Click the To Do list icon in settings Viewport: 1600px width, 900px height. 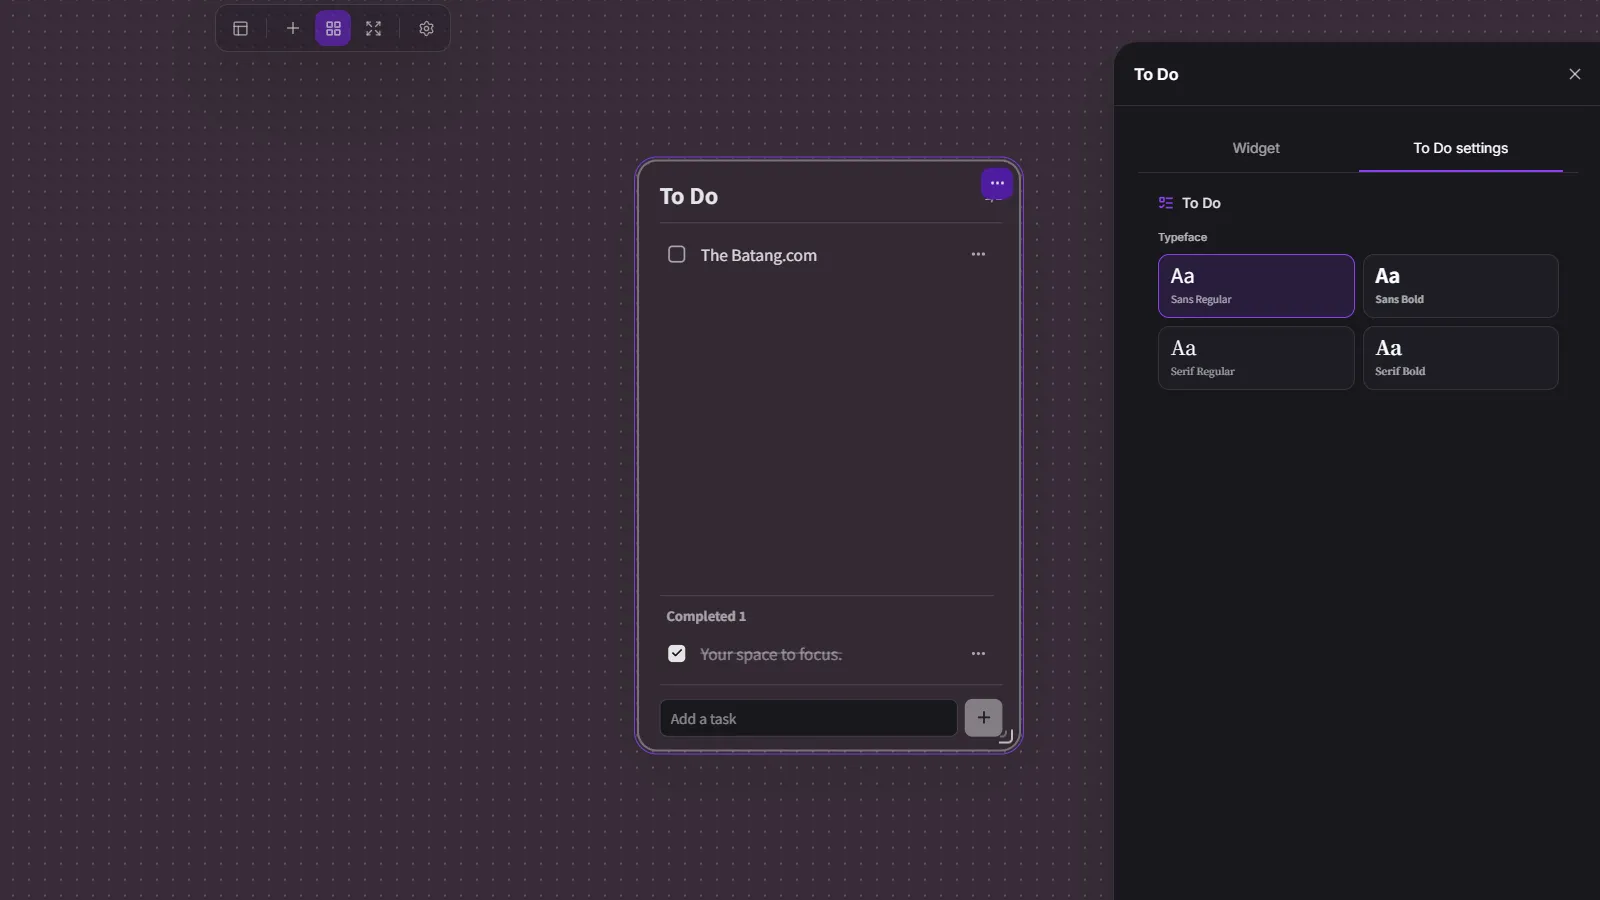click(x=1166, y=203)
